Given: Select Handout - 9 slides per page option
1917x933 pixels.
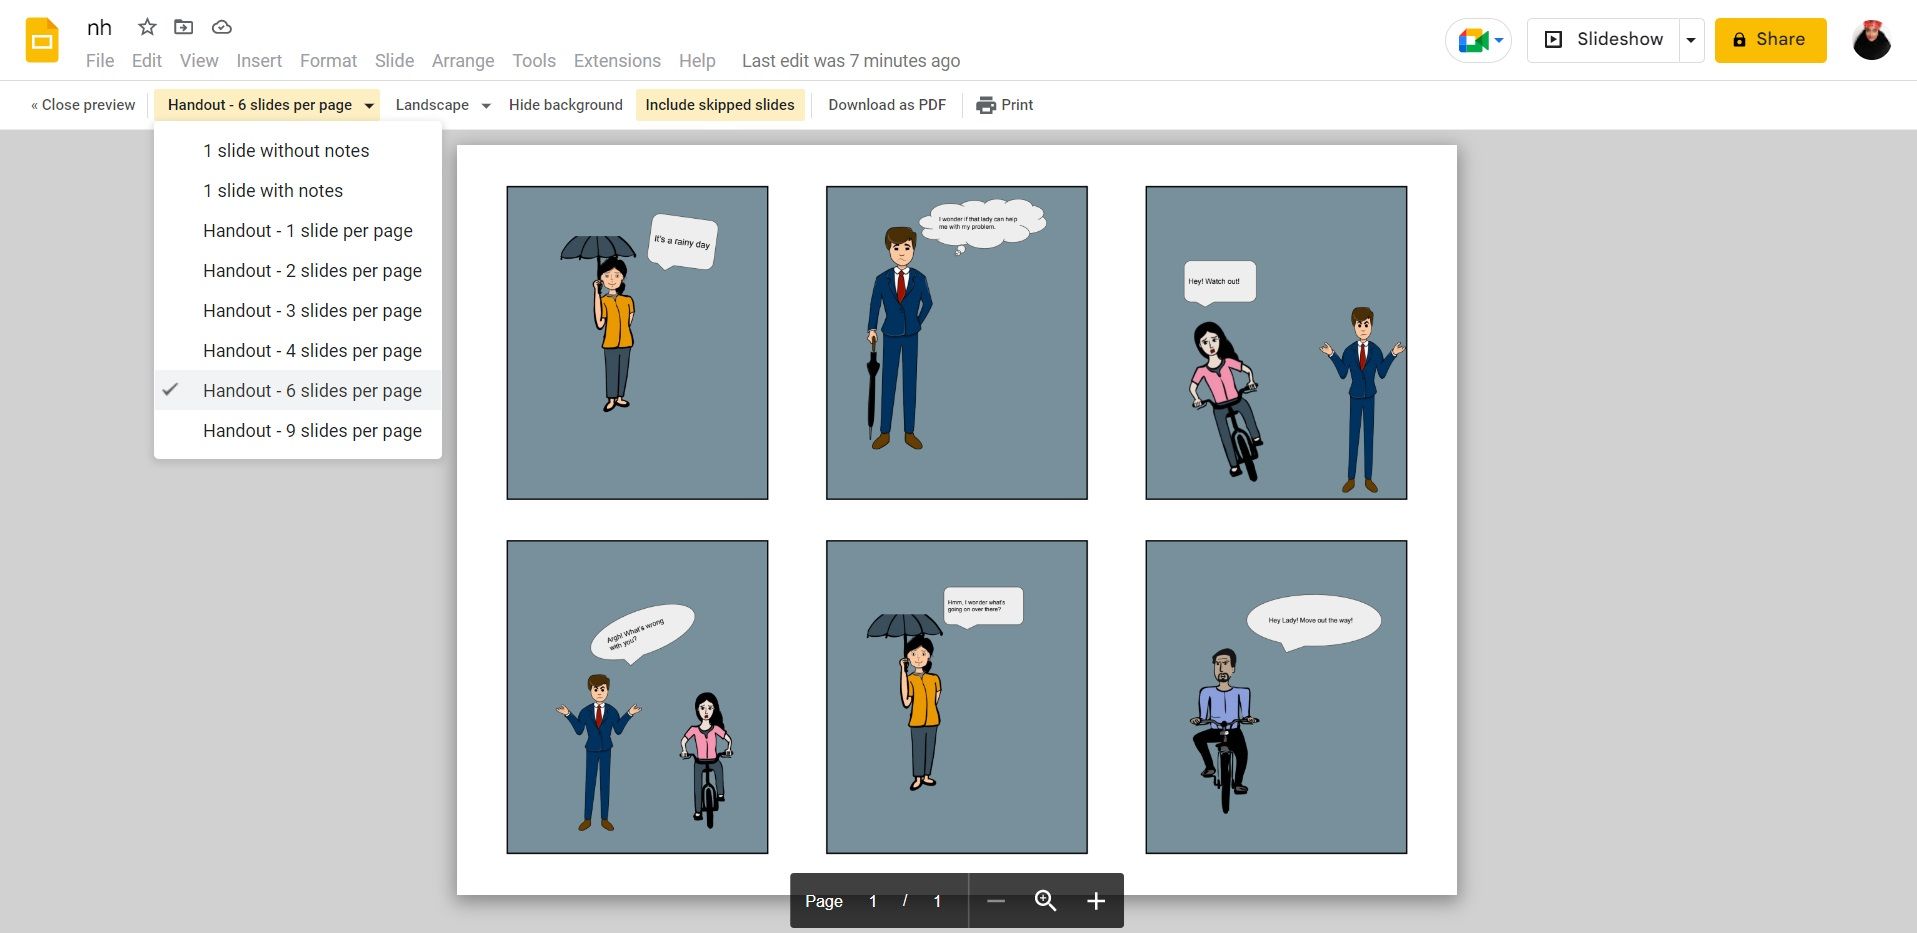Looking at the screenshot, I should [312, 430].
